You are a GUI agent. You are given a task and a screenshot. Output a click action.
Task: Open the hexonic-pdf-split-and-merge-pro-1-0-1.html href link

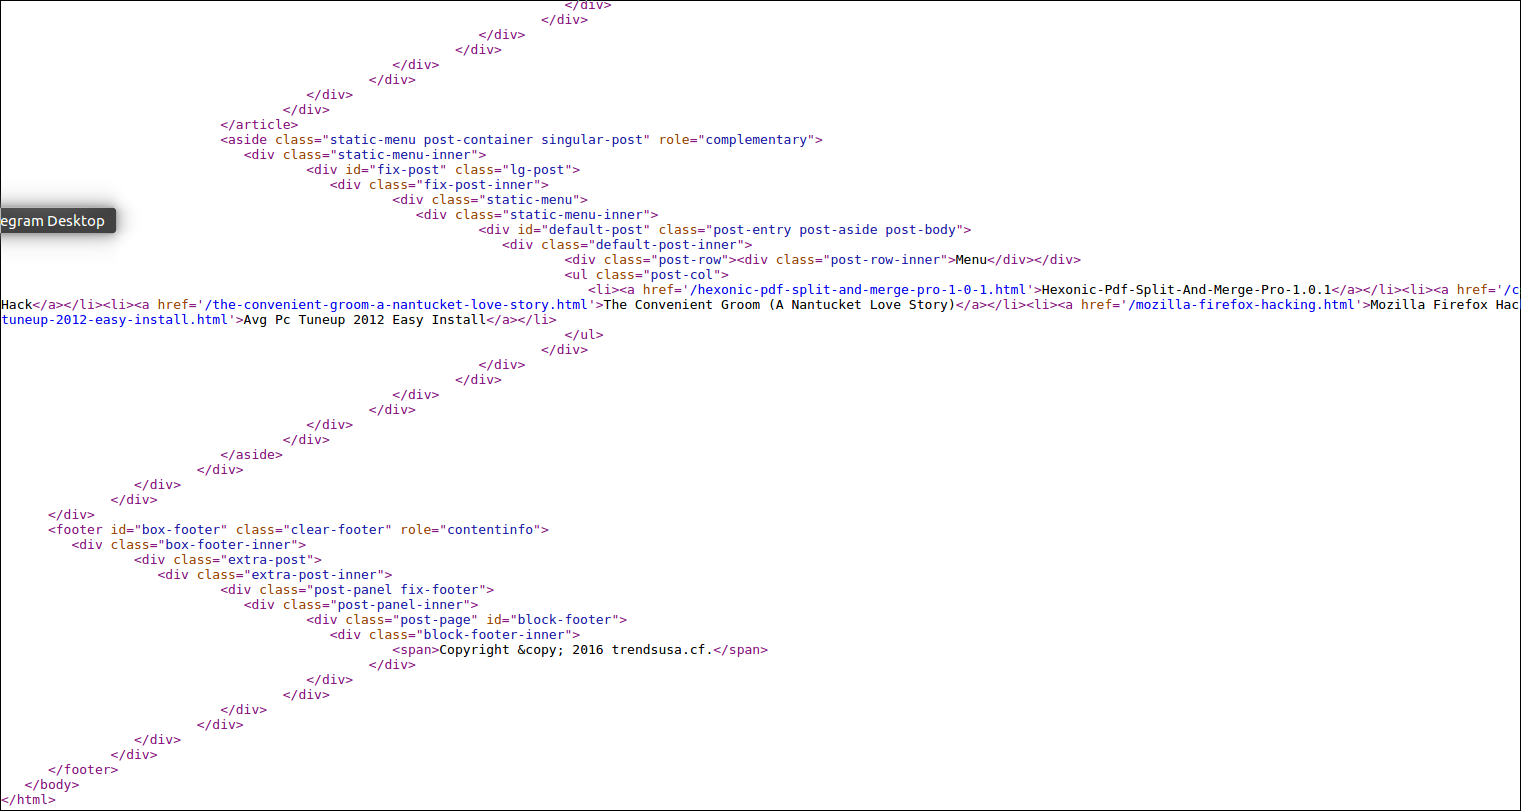[860, 290]
